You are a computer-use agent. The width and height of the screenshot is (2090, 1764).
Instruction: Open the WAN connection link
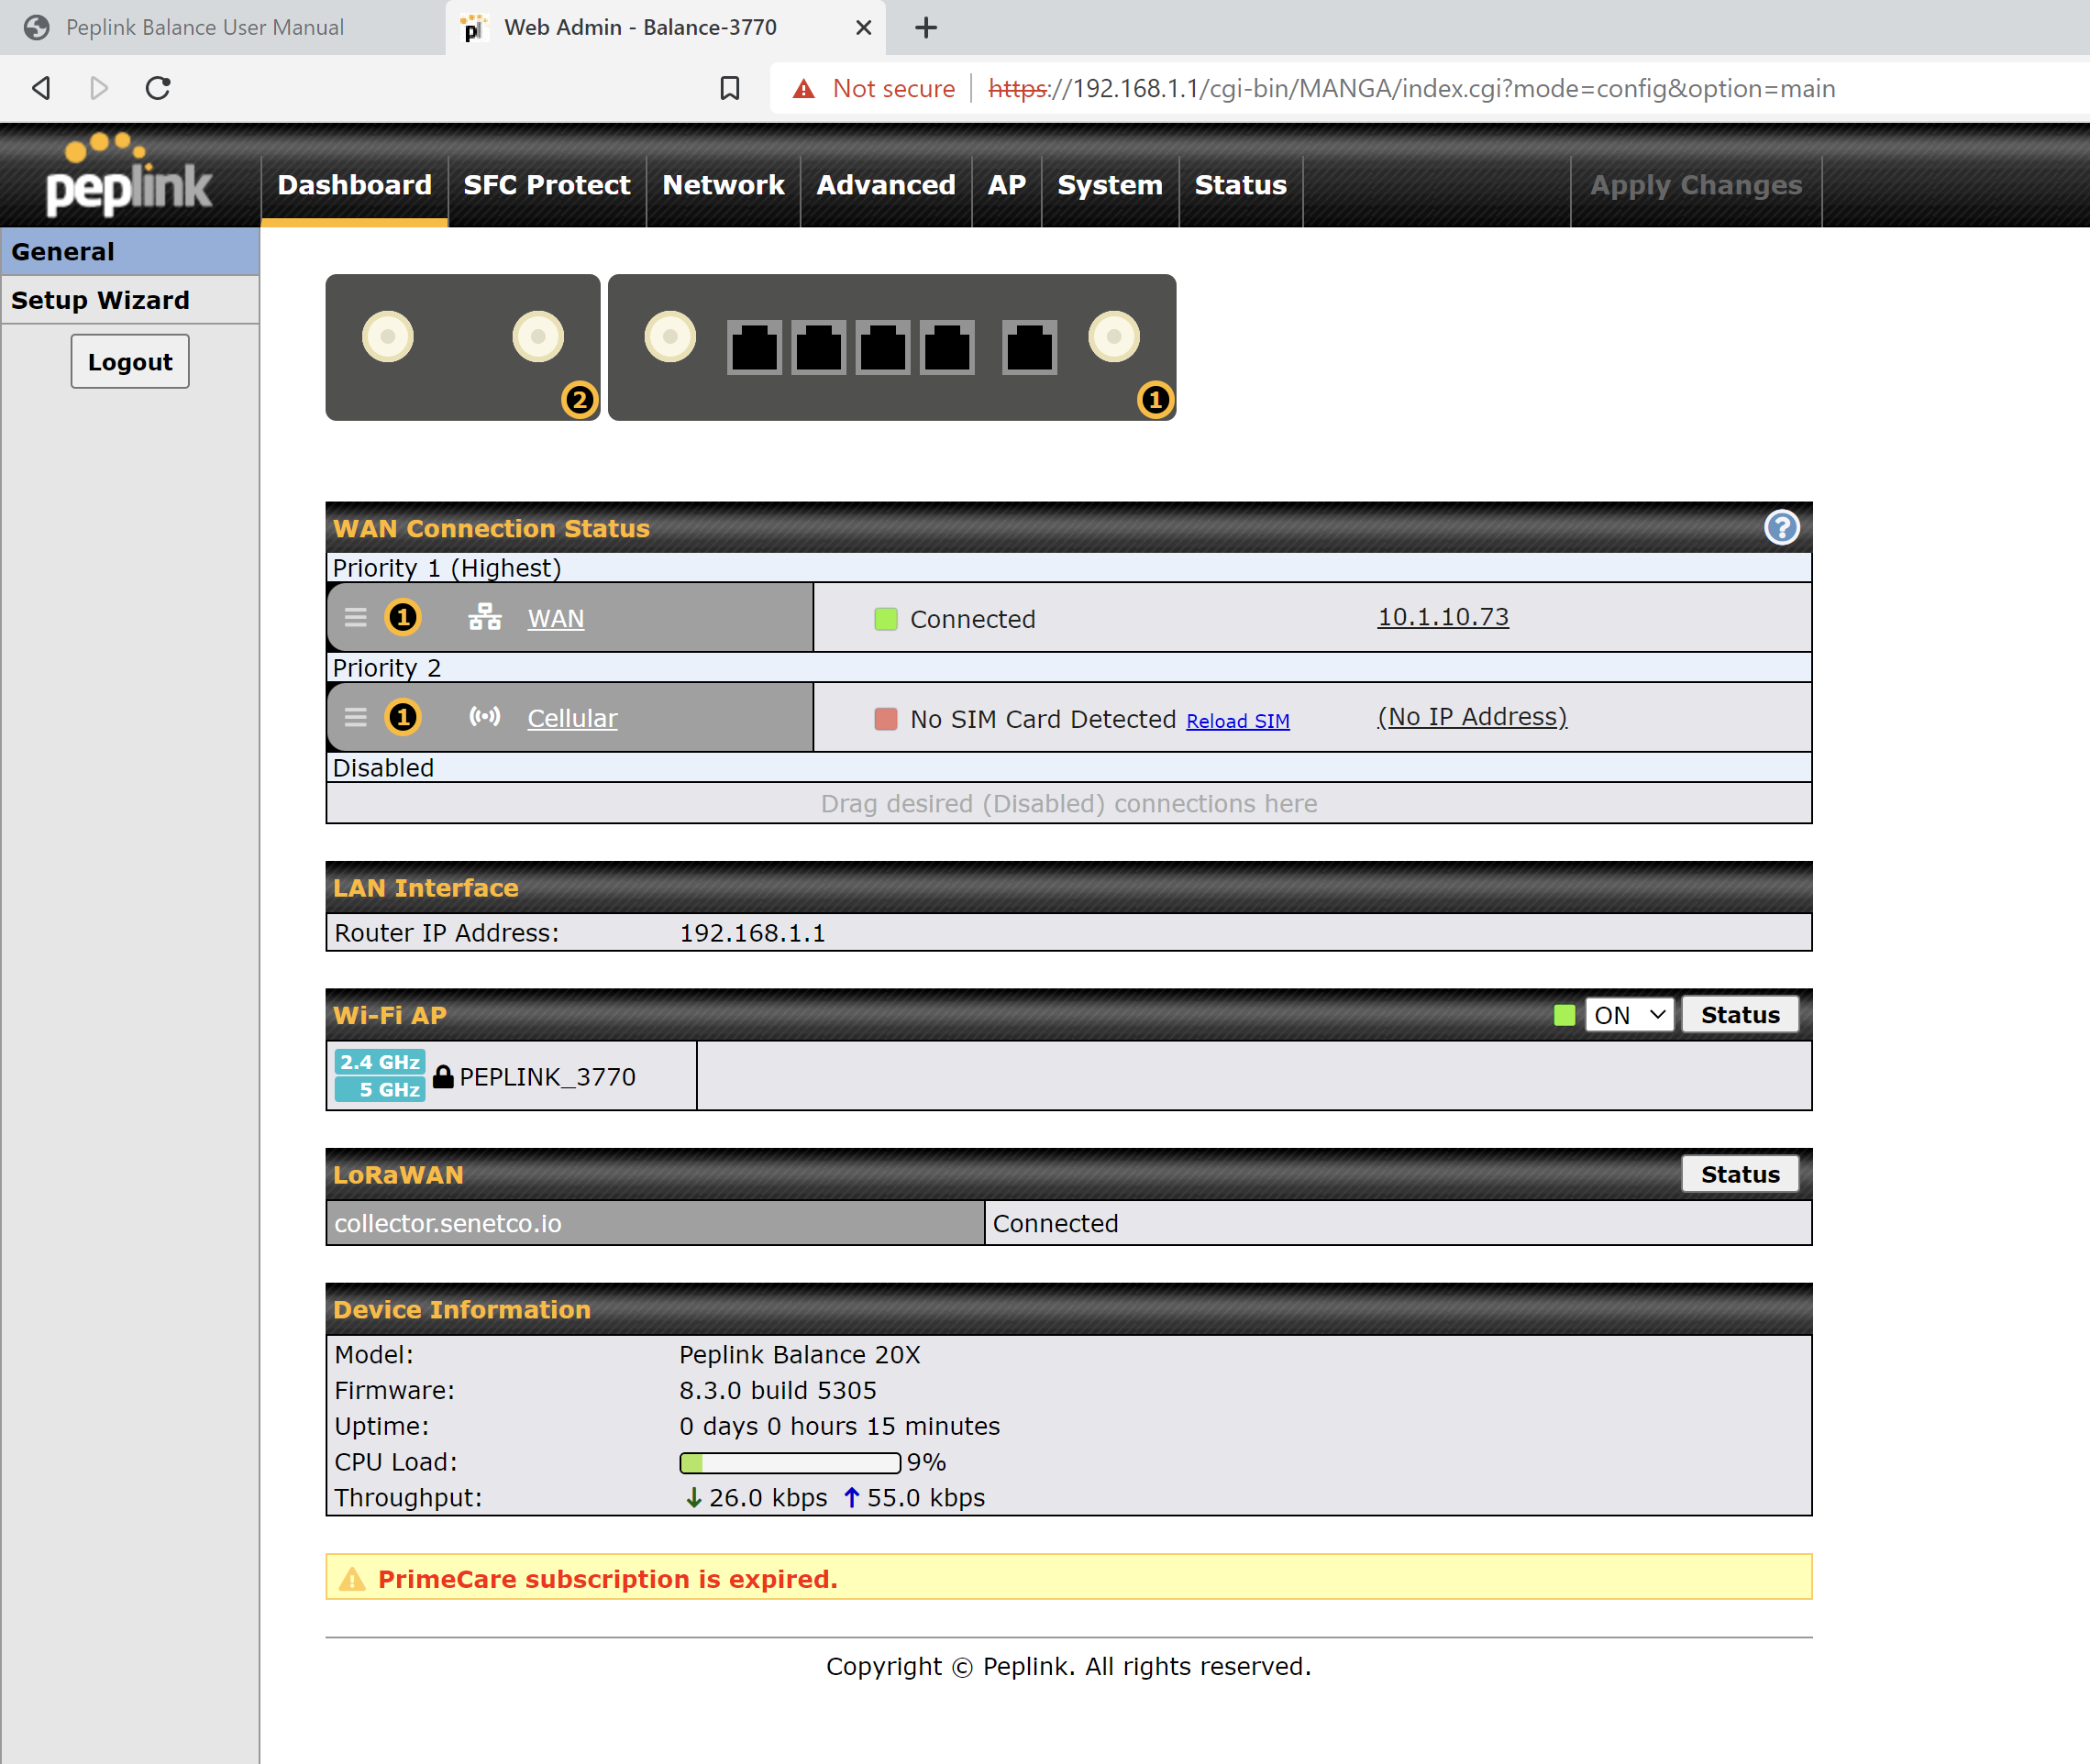pyautogui.click(x=556, y=618)
